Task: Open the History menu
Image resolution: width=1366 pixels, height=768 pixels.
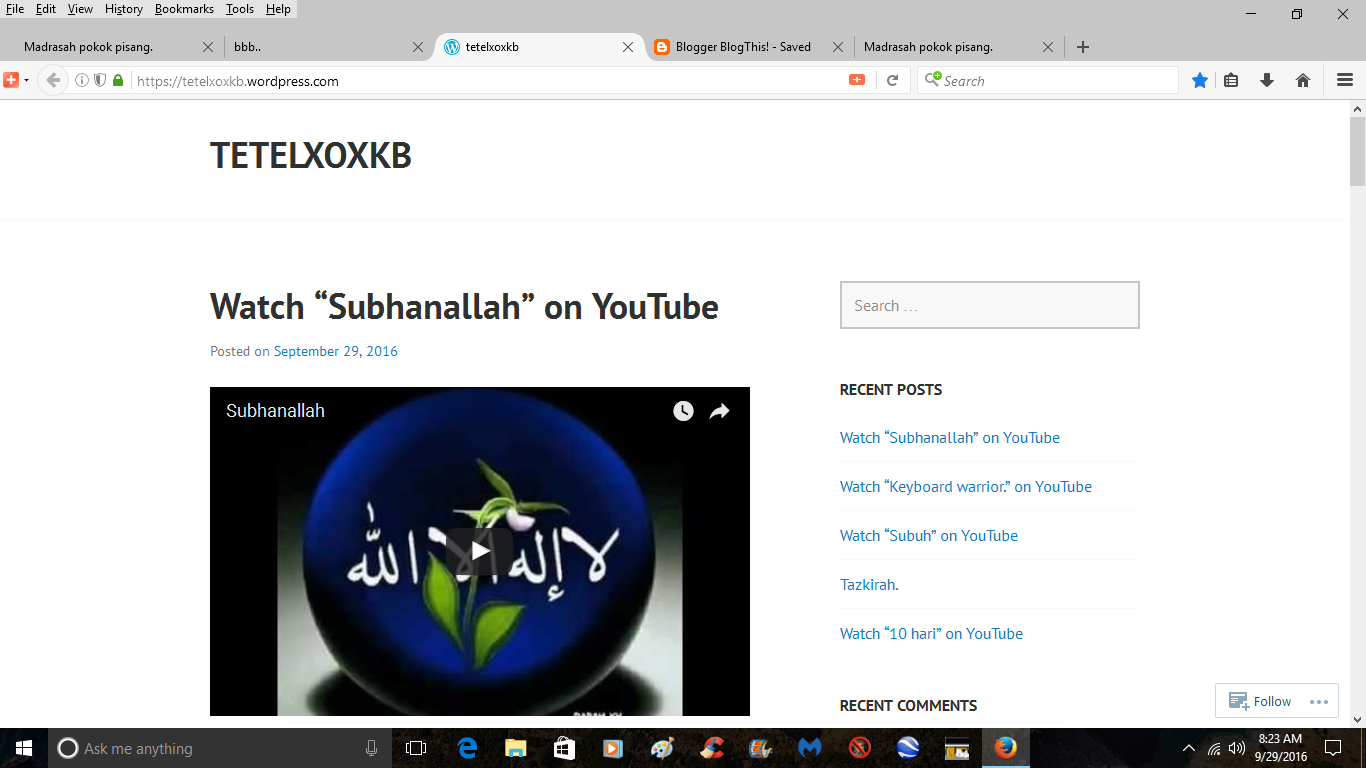Action: 124,9
